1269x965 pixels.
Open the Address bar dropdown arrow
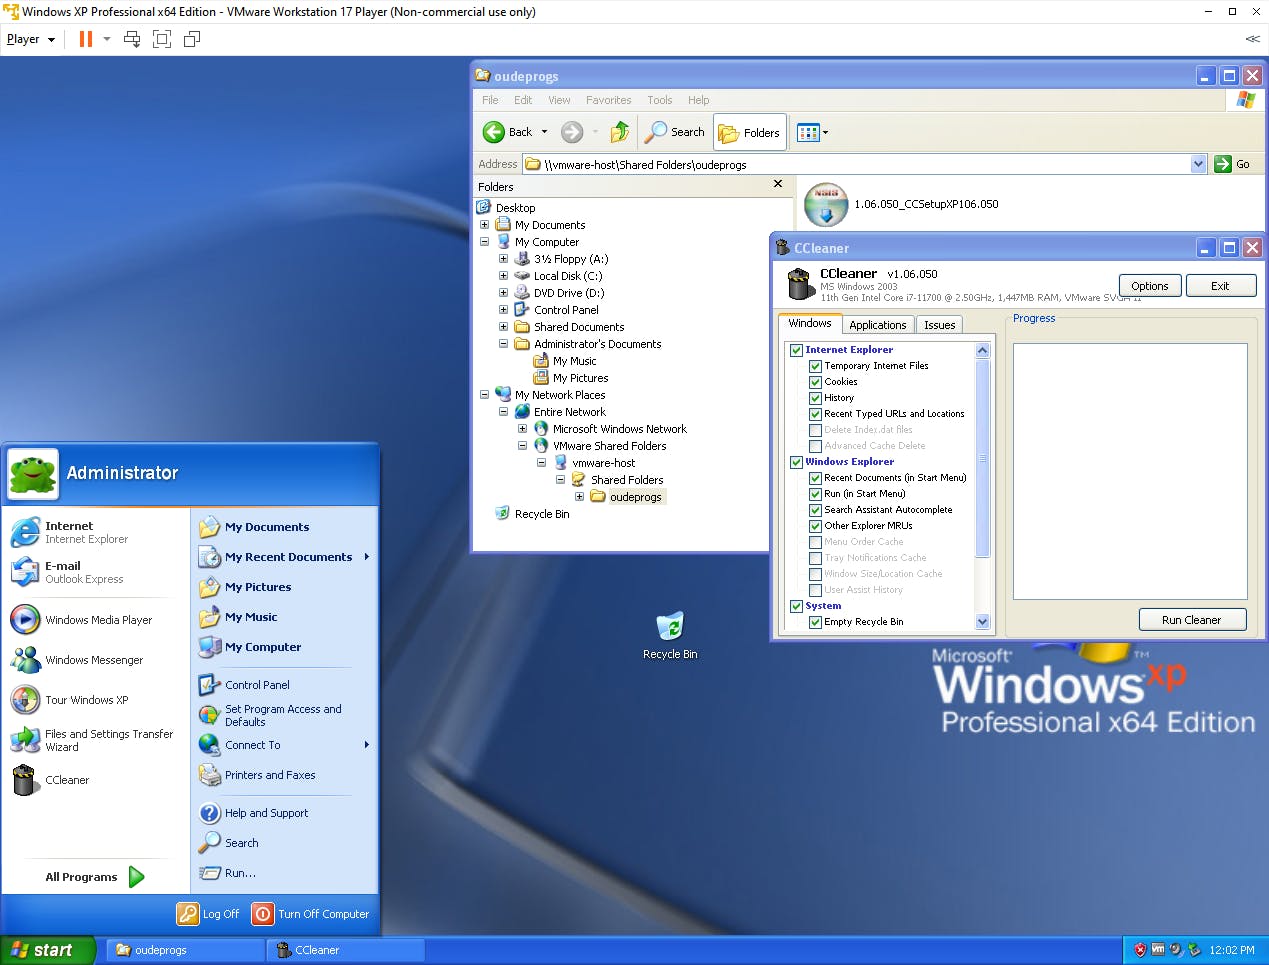pos(1198,164)
